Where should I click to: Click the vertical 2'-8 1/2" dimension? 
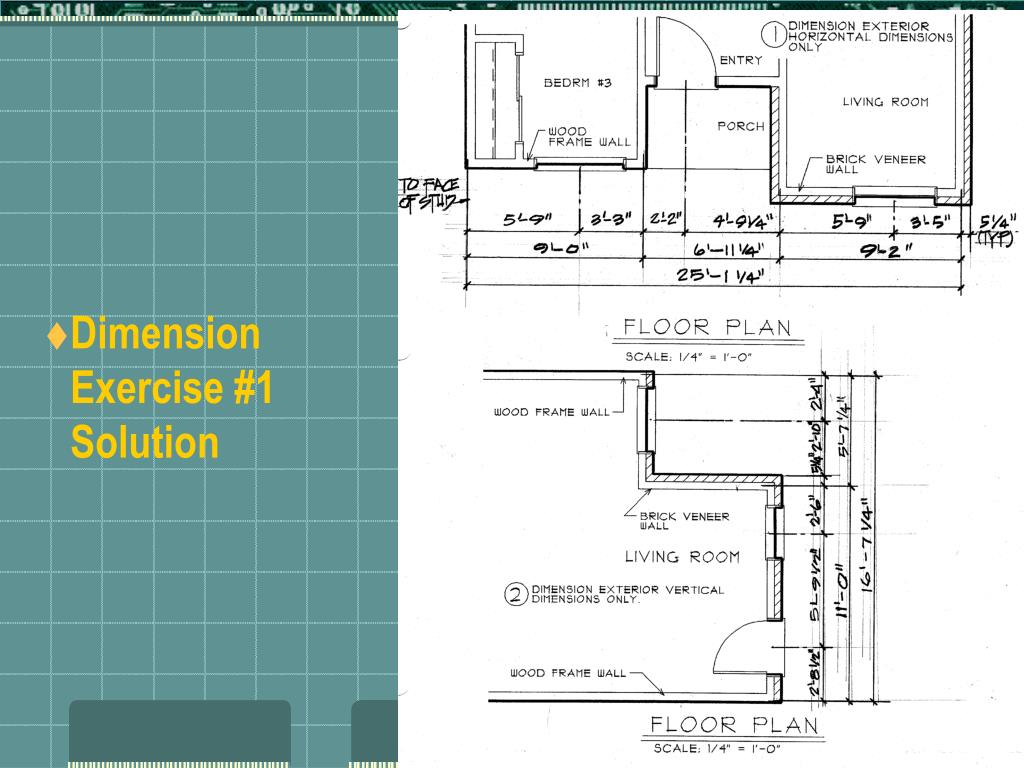tap(815, 673)
